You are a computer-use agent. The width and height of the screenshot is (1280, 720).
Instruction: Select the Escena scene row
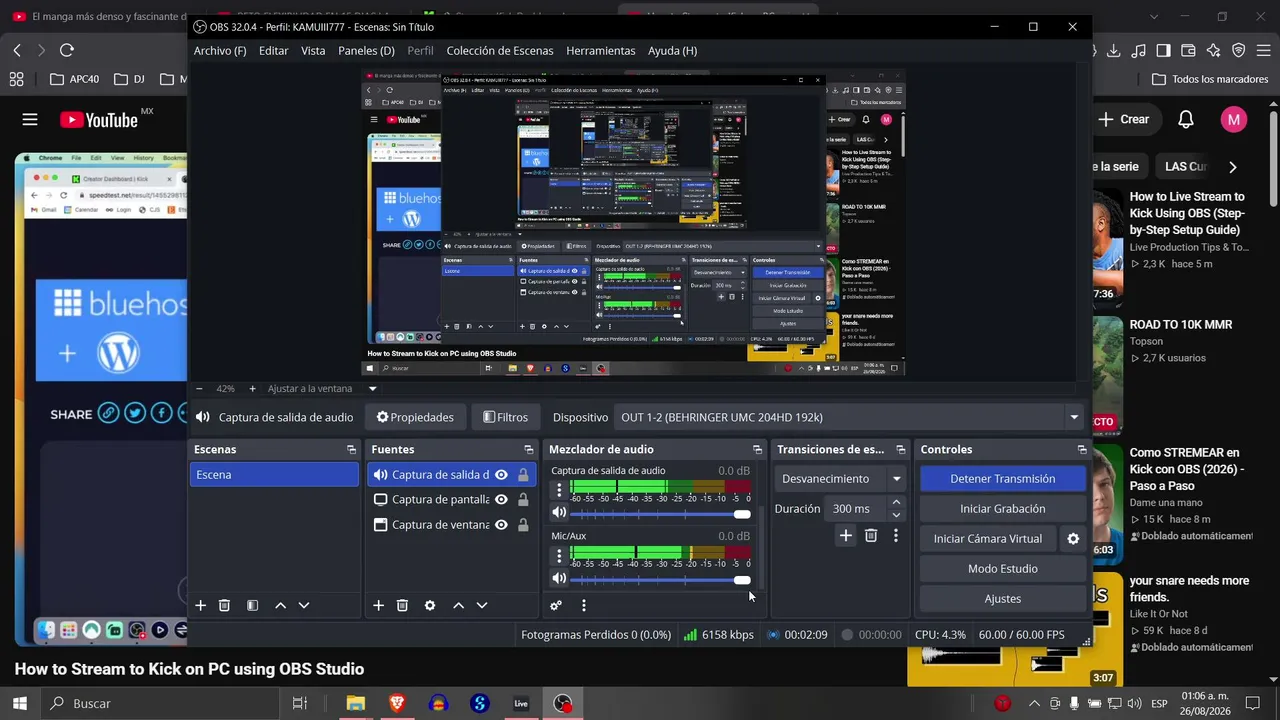(274, 475)
